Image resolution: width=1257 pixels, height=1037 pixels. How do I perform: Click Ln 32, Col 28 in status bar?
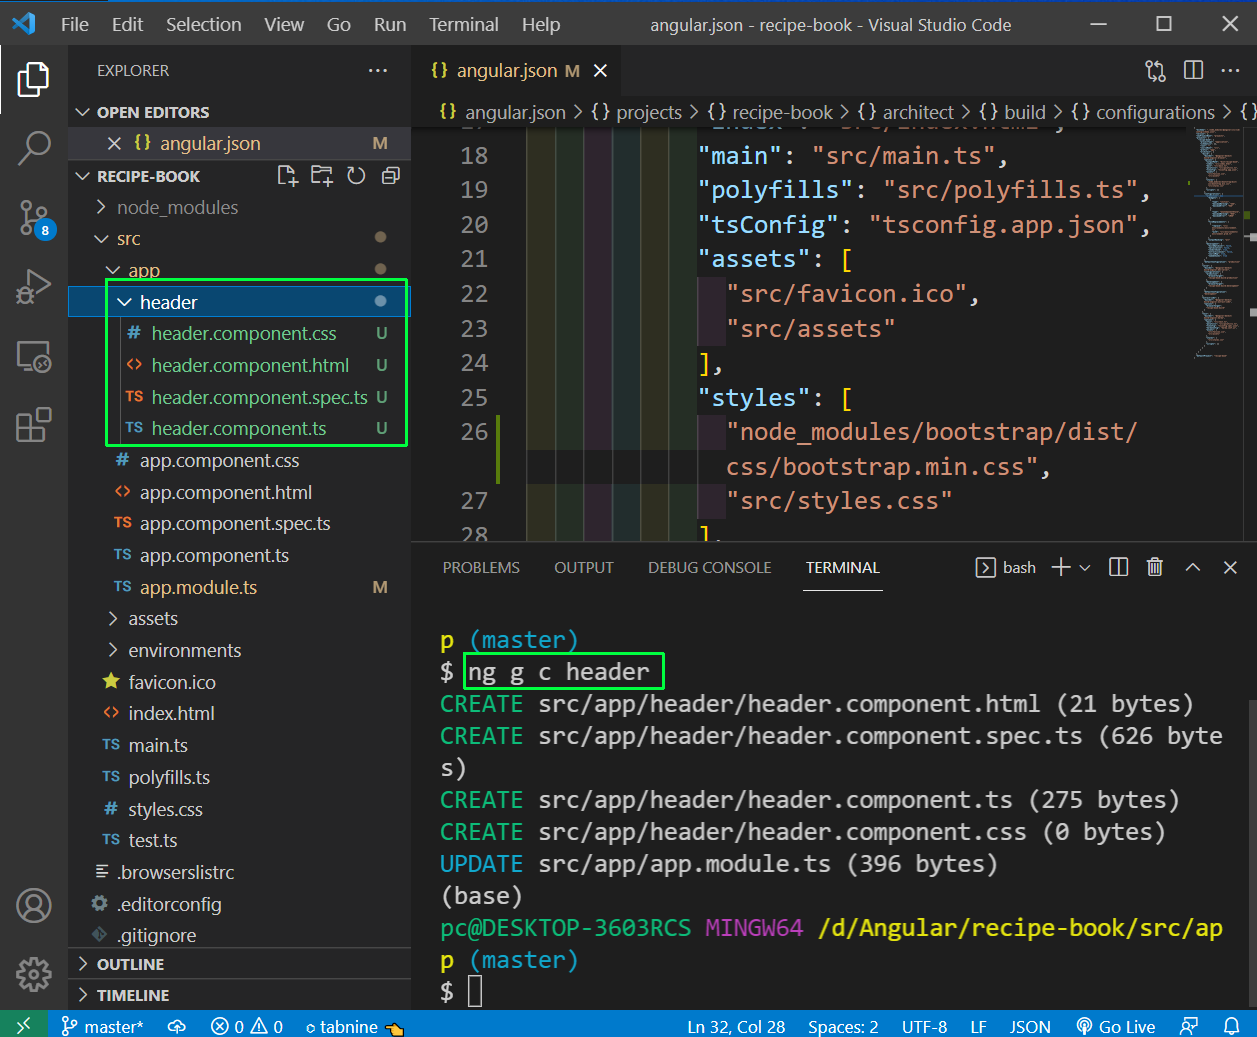pyautogui.click(x=736, y=1026)
